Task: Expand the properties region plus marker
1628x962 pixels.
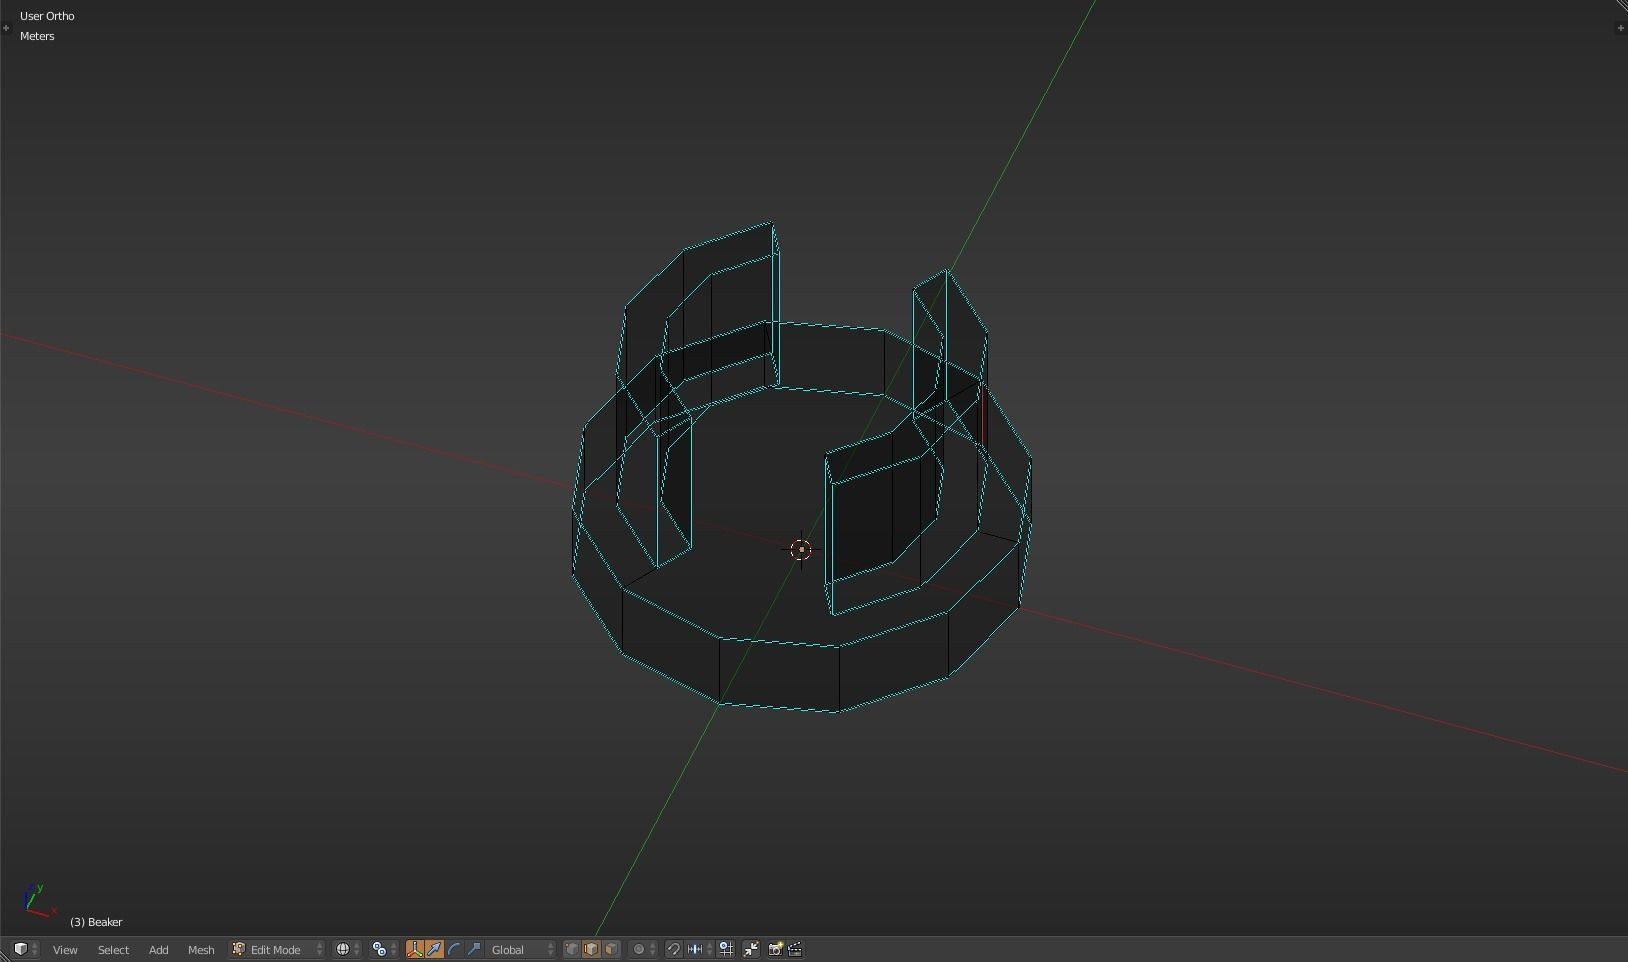Action: 1620,28
